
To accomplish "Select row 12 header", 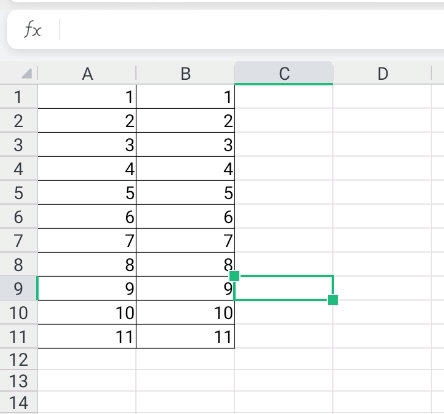I will coord(19,360).
